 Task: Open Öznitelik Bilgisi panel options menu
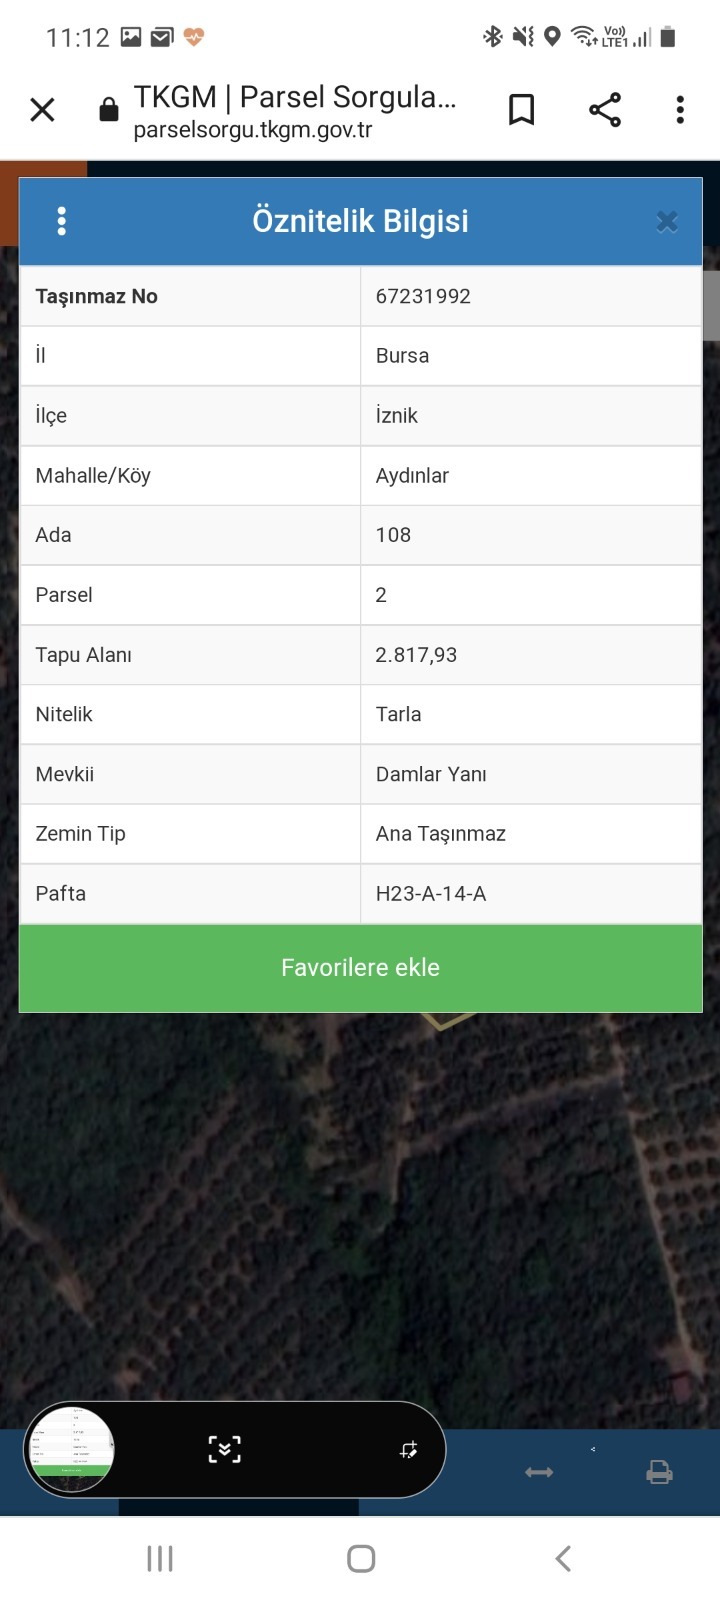tap(62, 221)
